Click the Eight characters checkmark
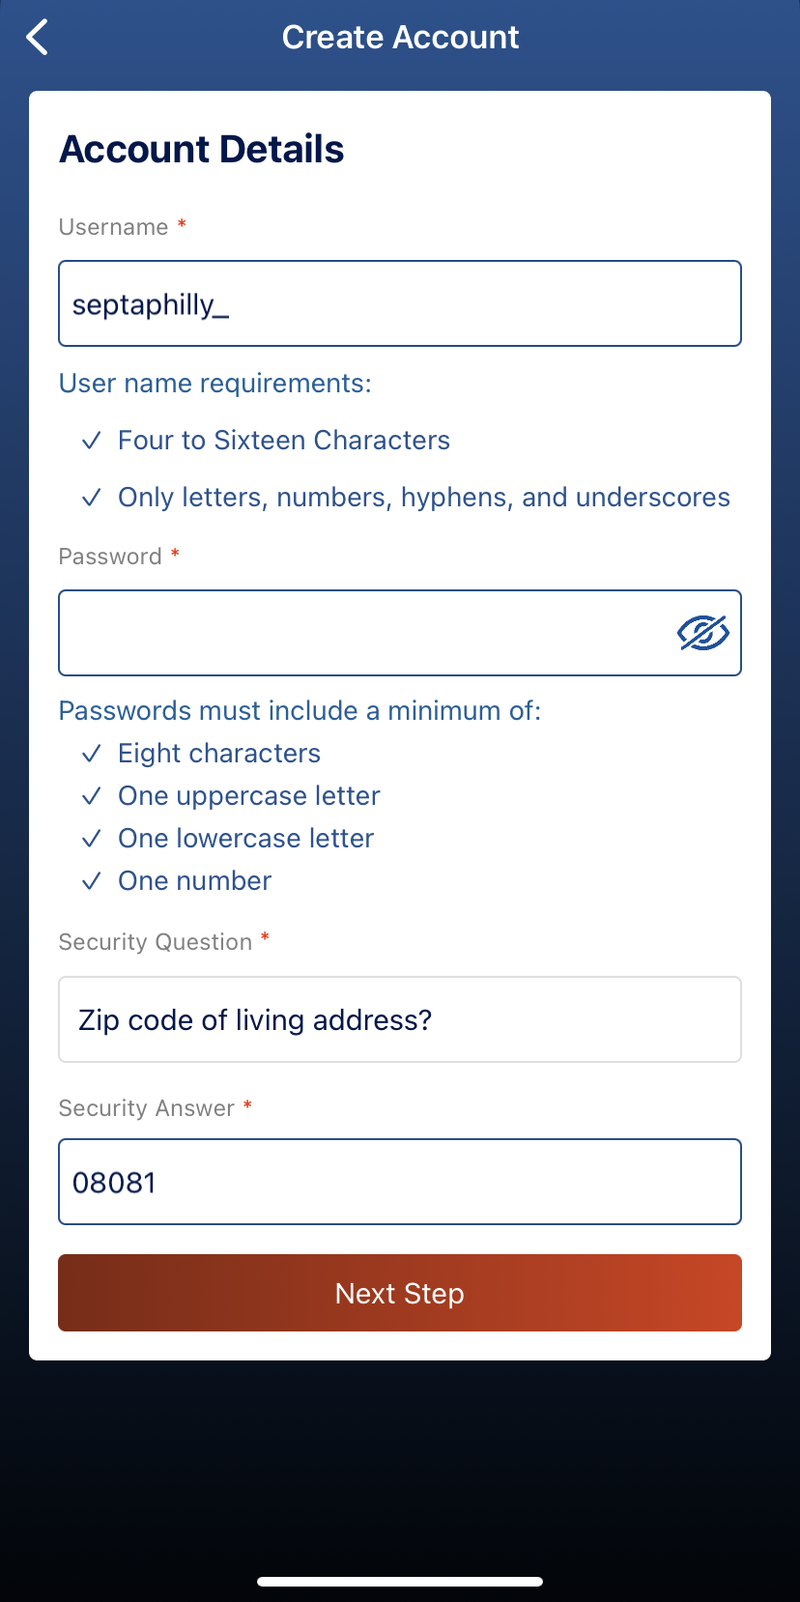The width and height of the screenshot is (800, 1602). (x=91, y=753)
